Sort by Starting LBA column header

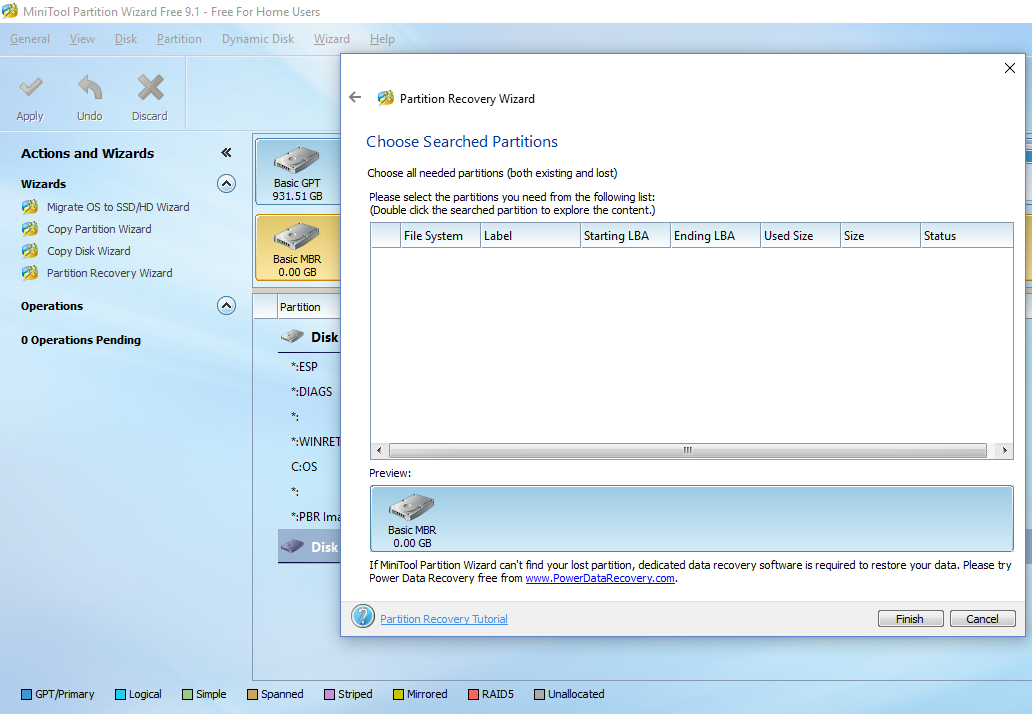[x=625, y=236]
